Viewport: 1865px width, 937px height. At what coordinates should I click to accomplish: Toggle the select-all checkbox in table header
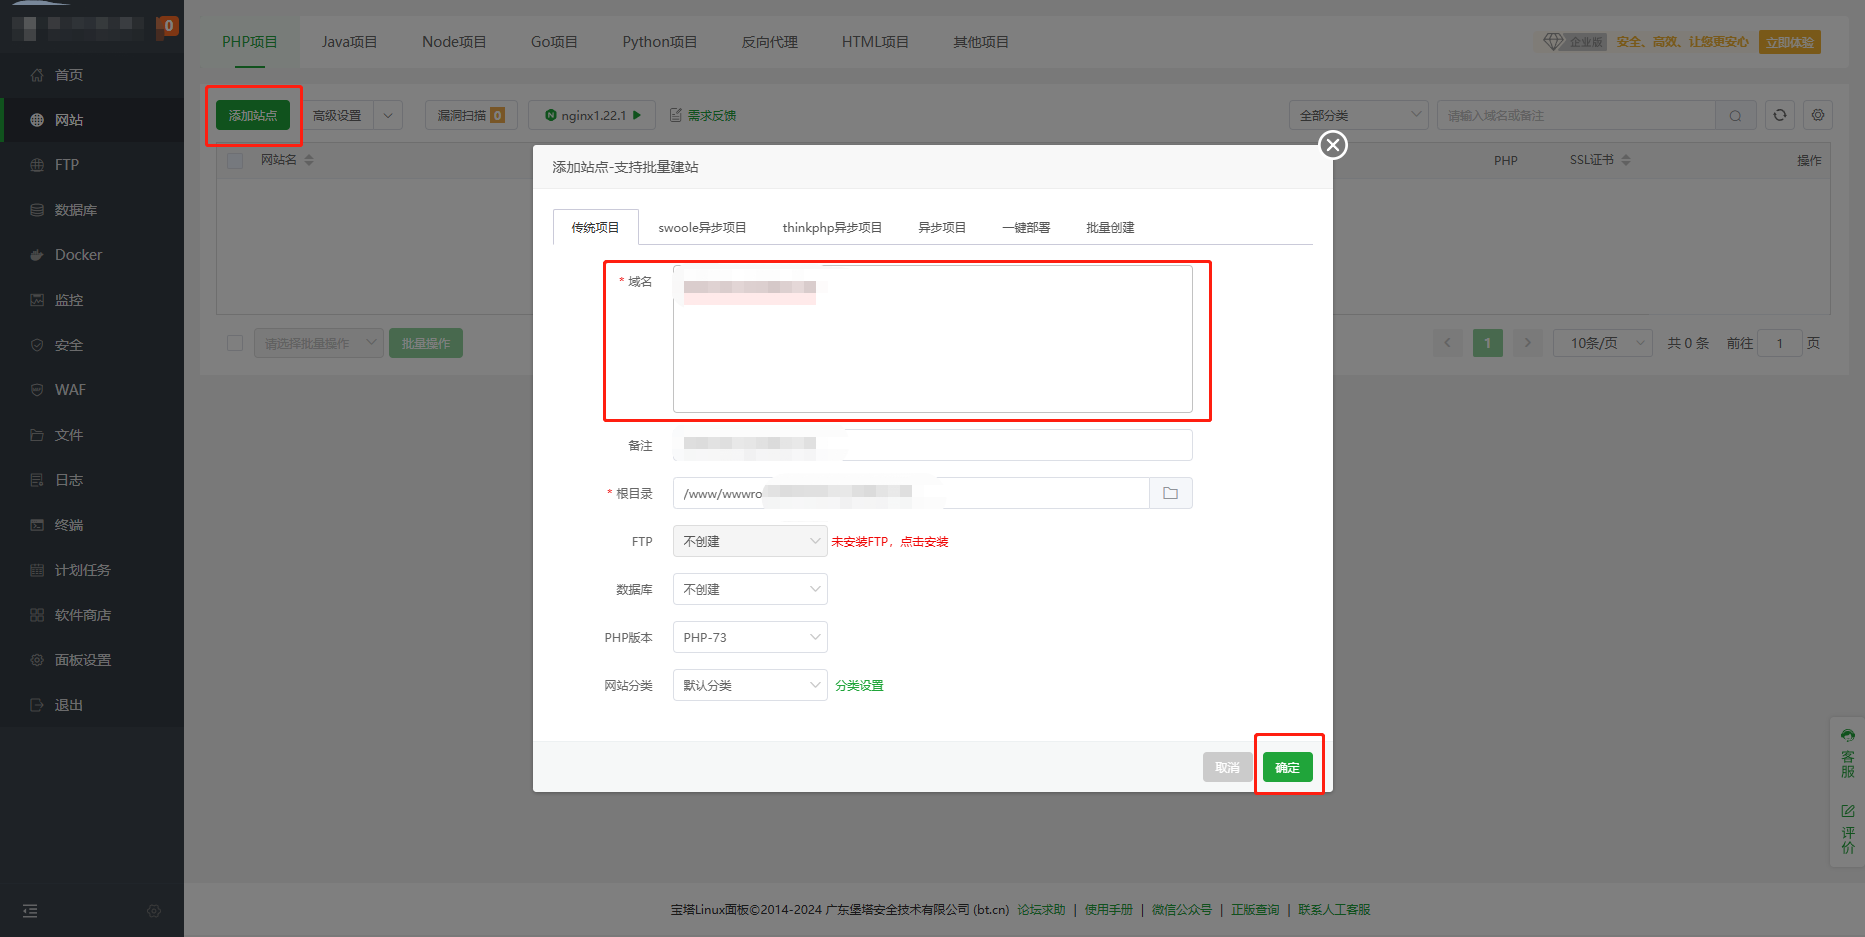pyautogui.click(x=235, y=160)
